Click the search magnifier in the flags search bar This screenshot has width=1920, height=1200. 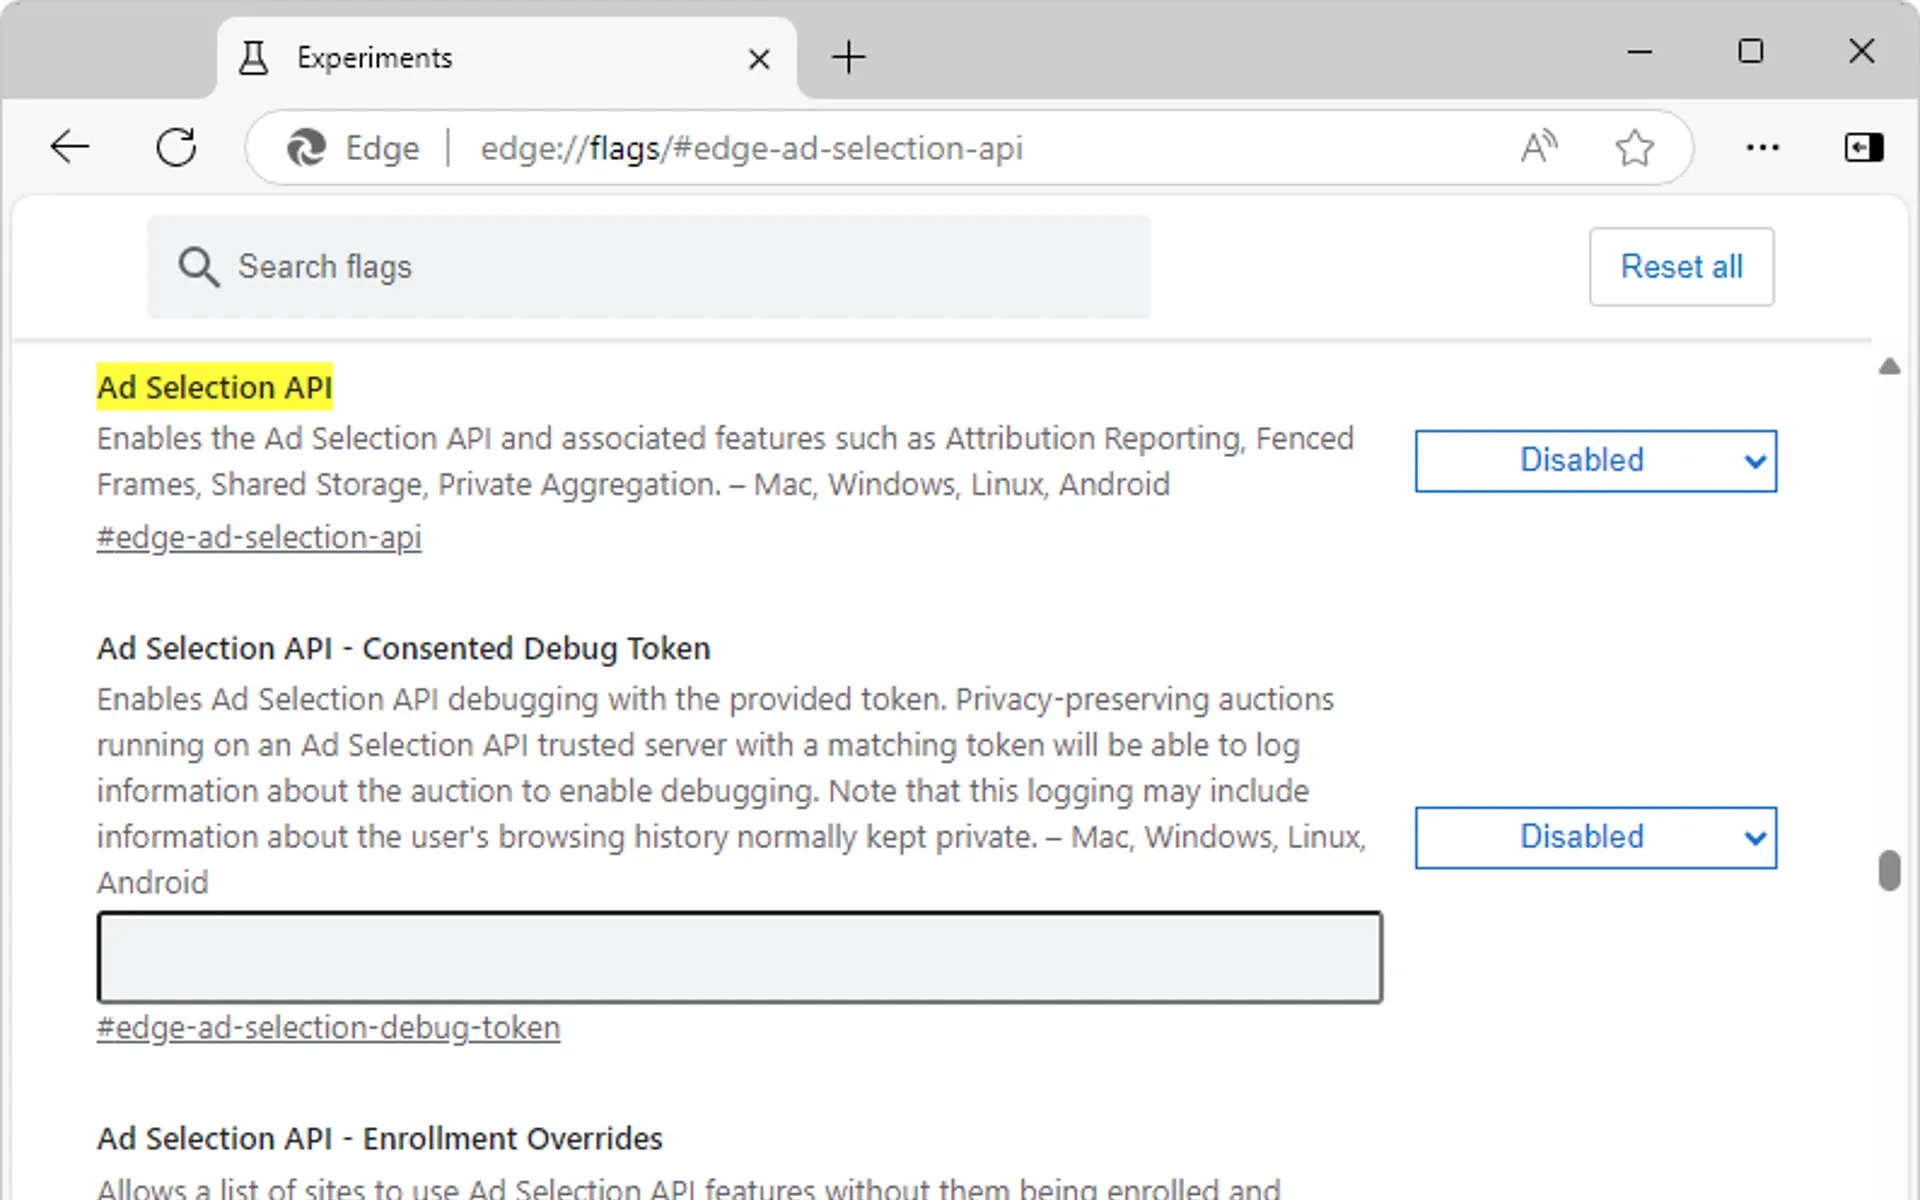[x=199, y=267]
